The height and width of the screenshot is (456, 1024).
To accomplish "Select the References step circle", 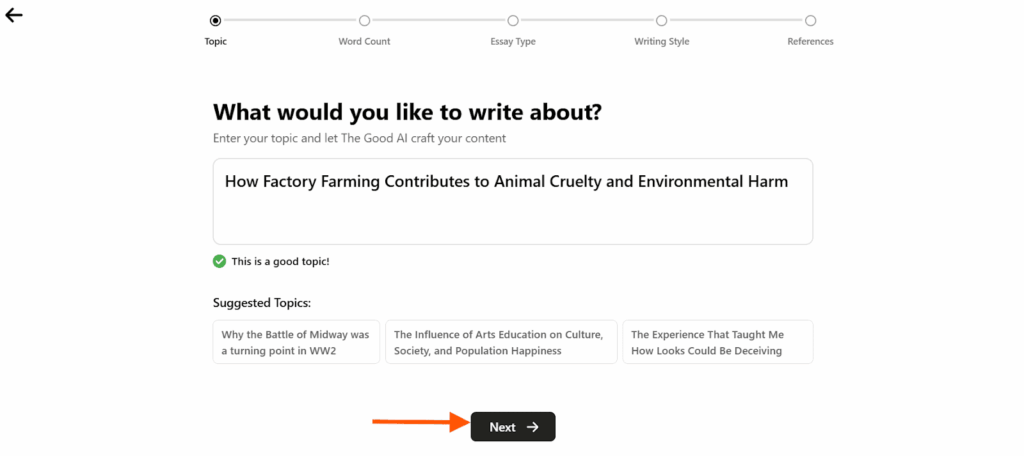I will point(810,21).
